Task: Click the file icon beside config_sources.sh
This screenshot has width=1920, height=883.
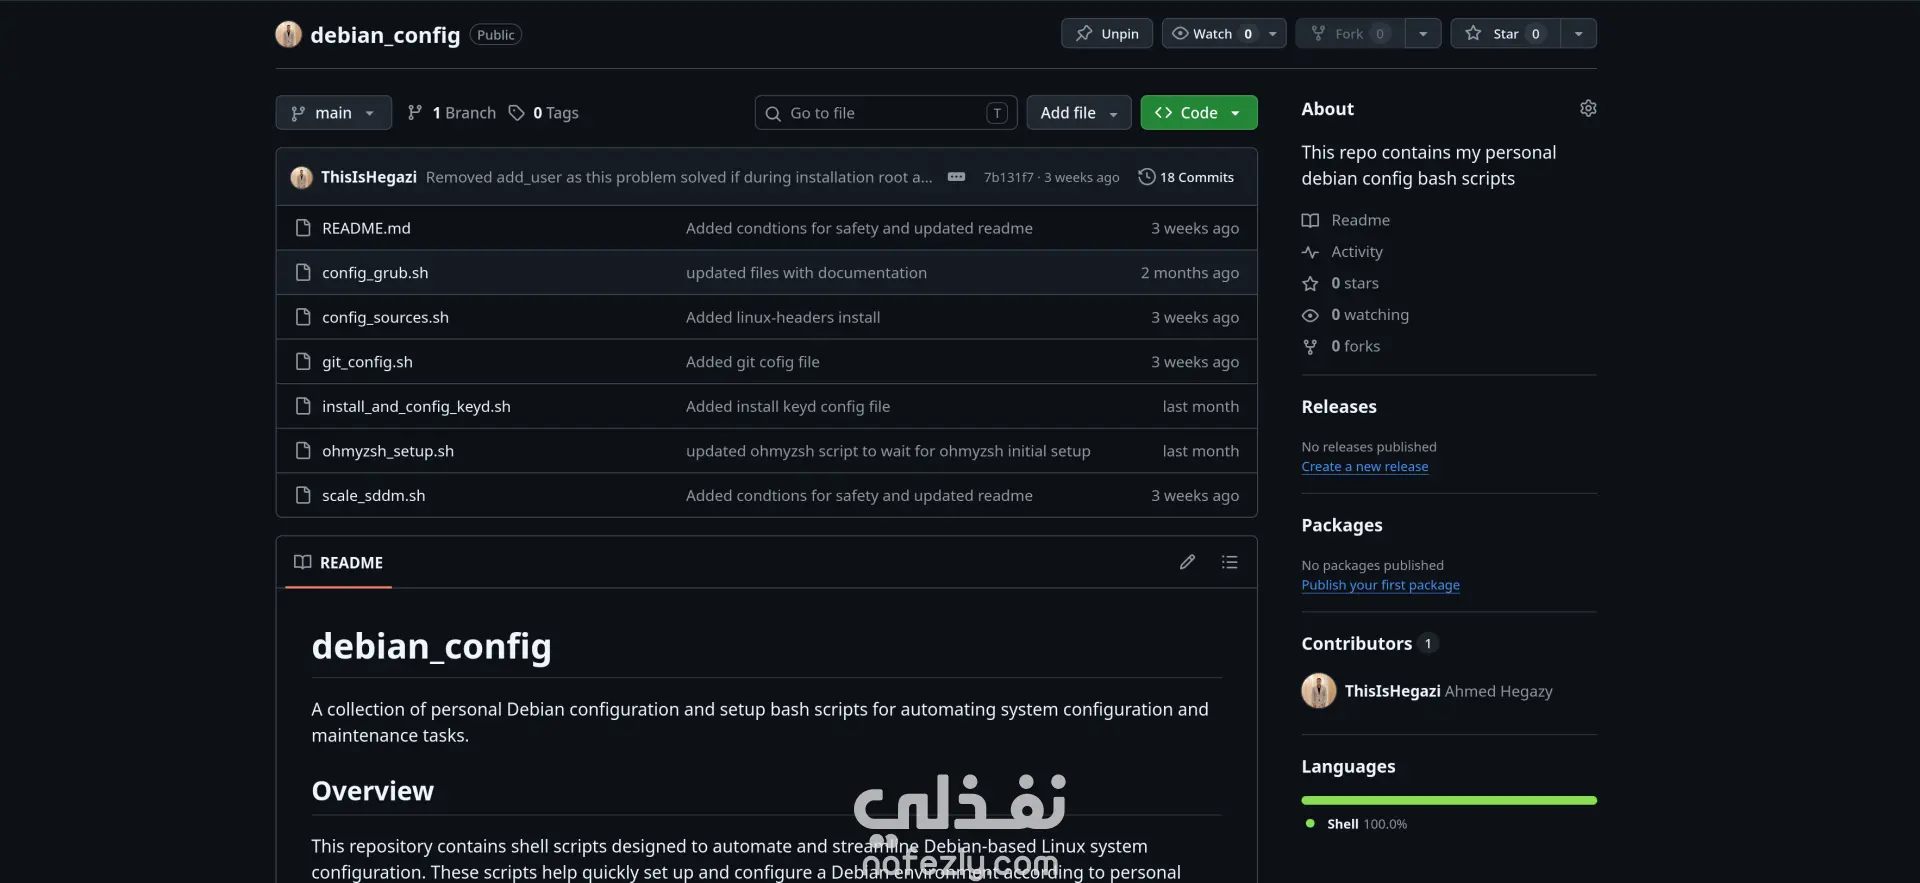Action: pos(303,317)
